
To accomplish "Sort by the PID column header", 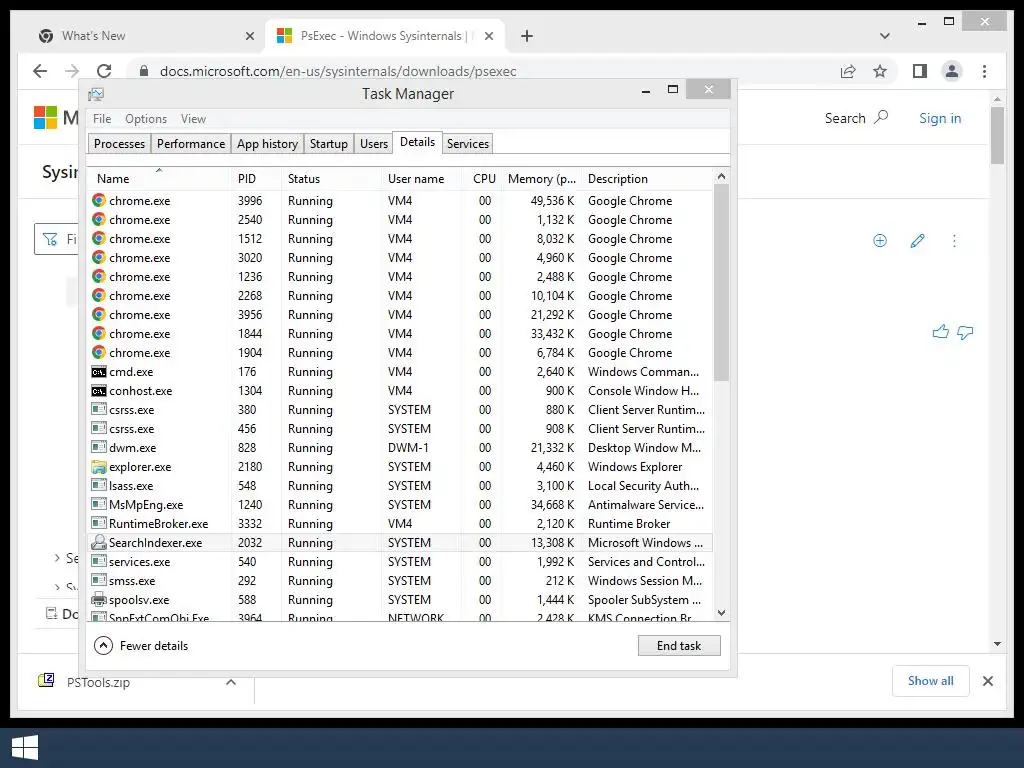I will tap(255, 179).
